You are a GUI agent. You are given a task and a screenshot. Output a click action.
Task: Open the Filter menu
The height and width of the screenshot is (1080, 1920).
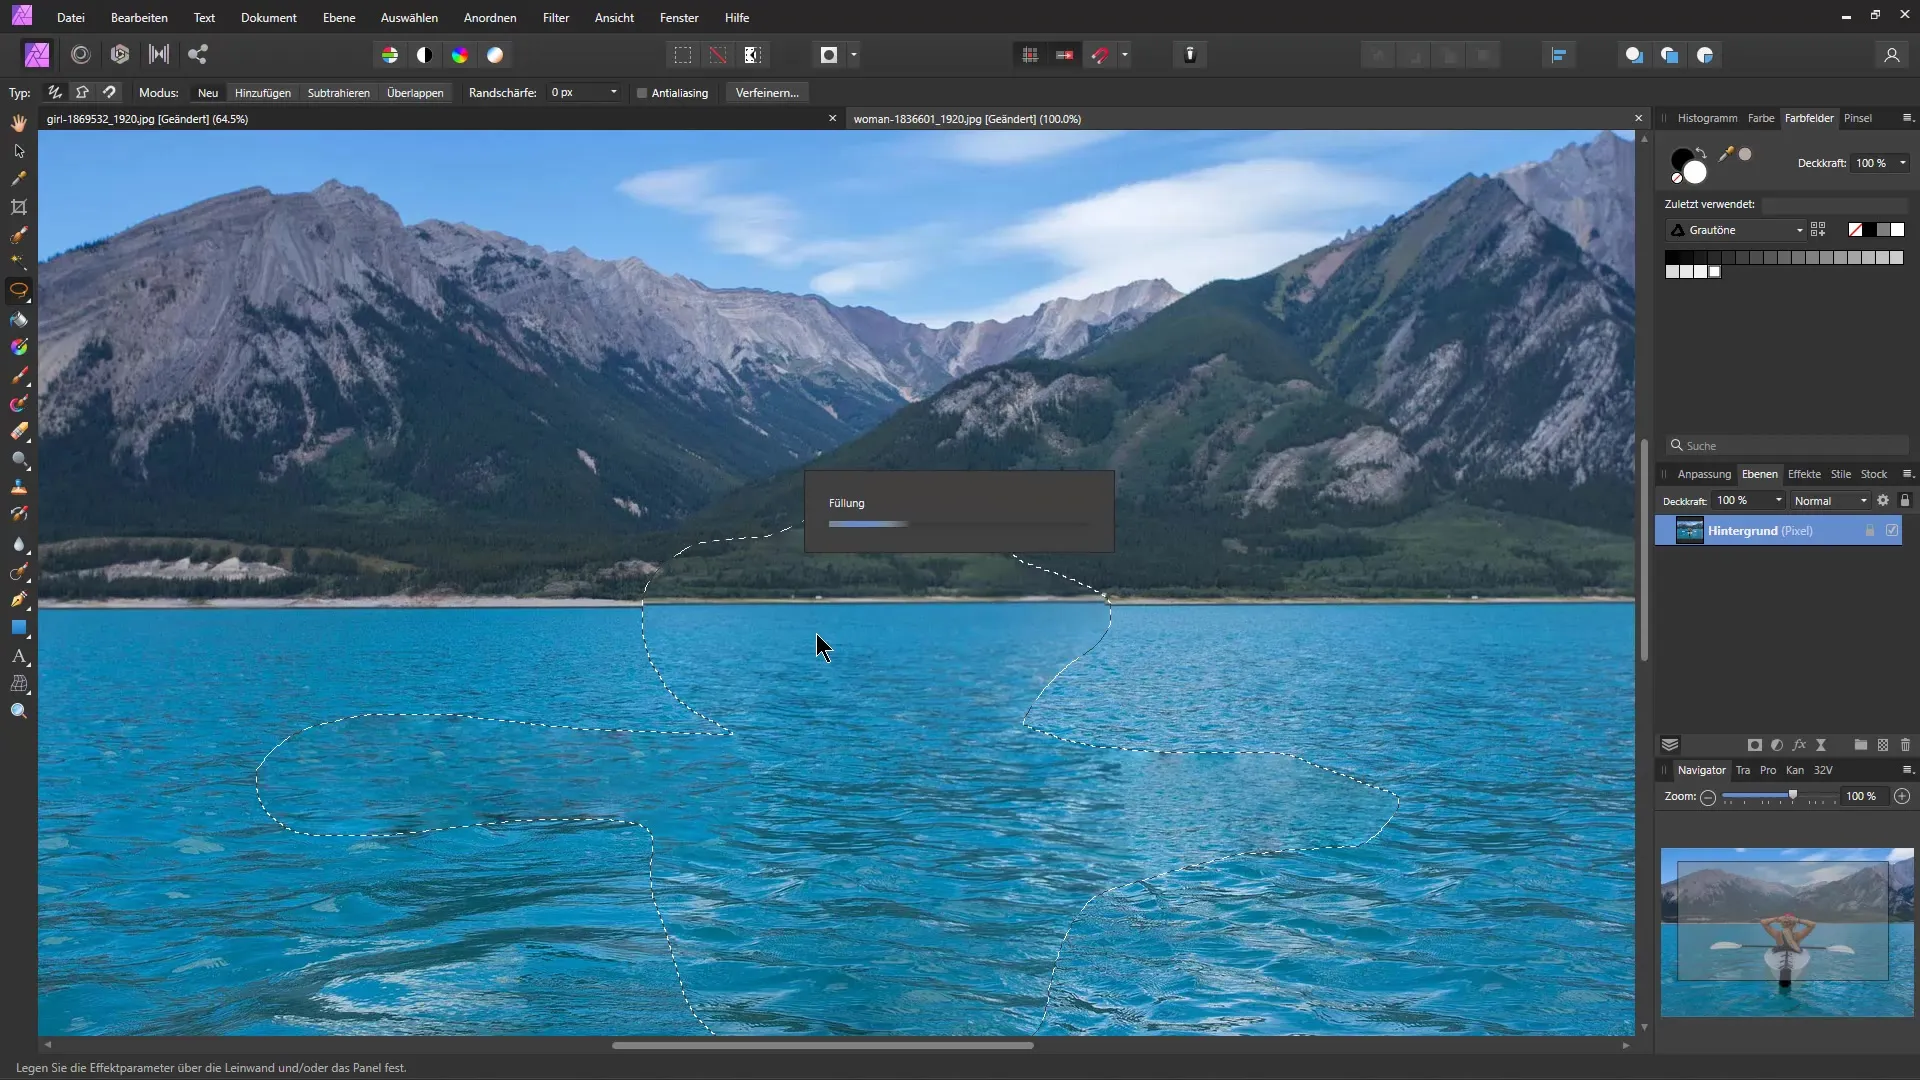pos(556,18)
